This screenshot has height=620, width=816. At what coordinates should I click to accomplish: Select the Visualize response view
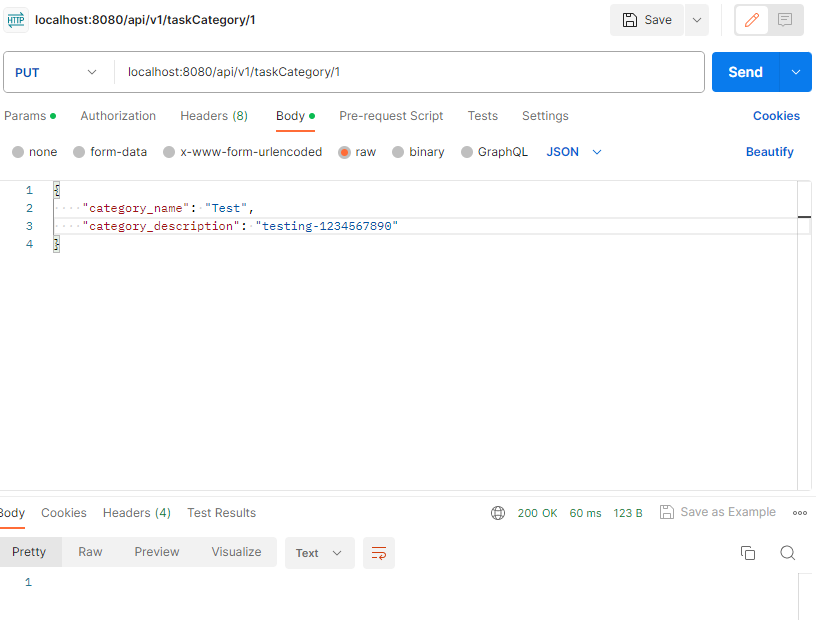point(236,552)
